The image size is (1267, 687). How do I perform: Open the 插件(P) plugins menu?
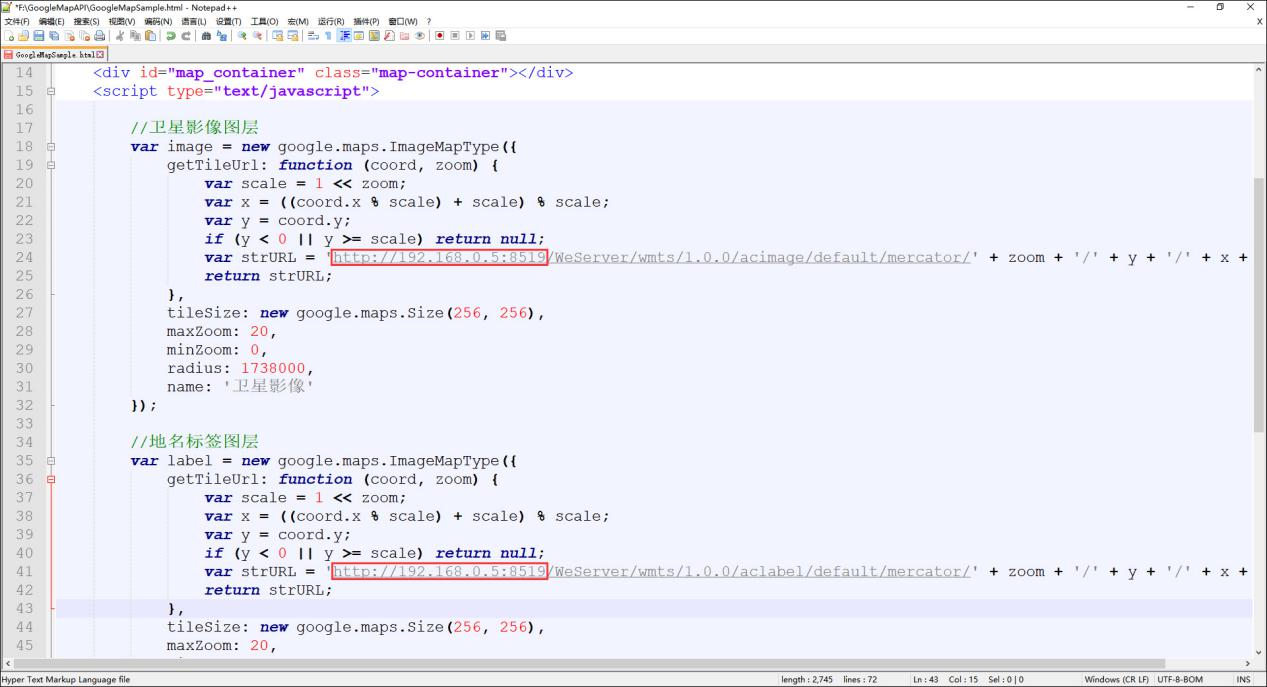(366, 21)
